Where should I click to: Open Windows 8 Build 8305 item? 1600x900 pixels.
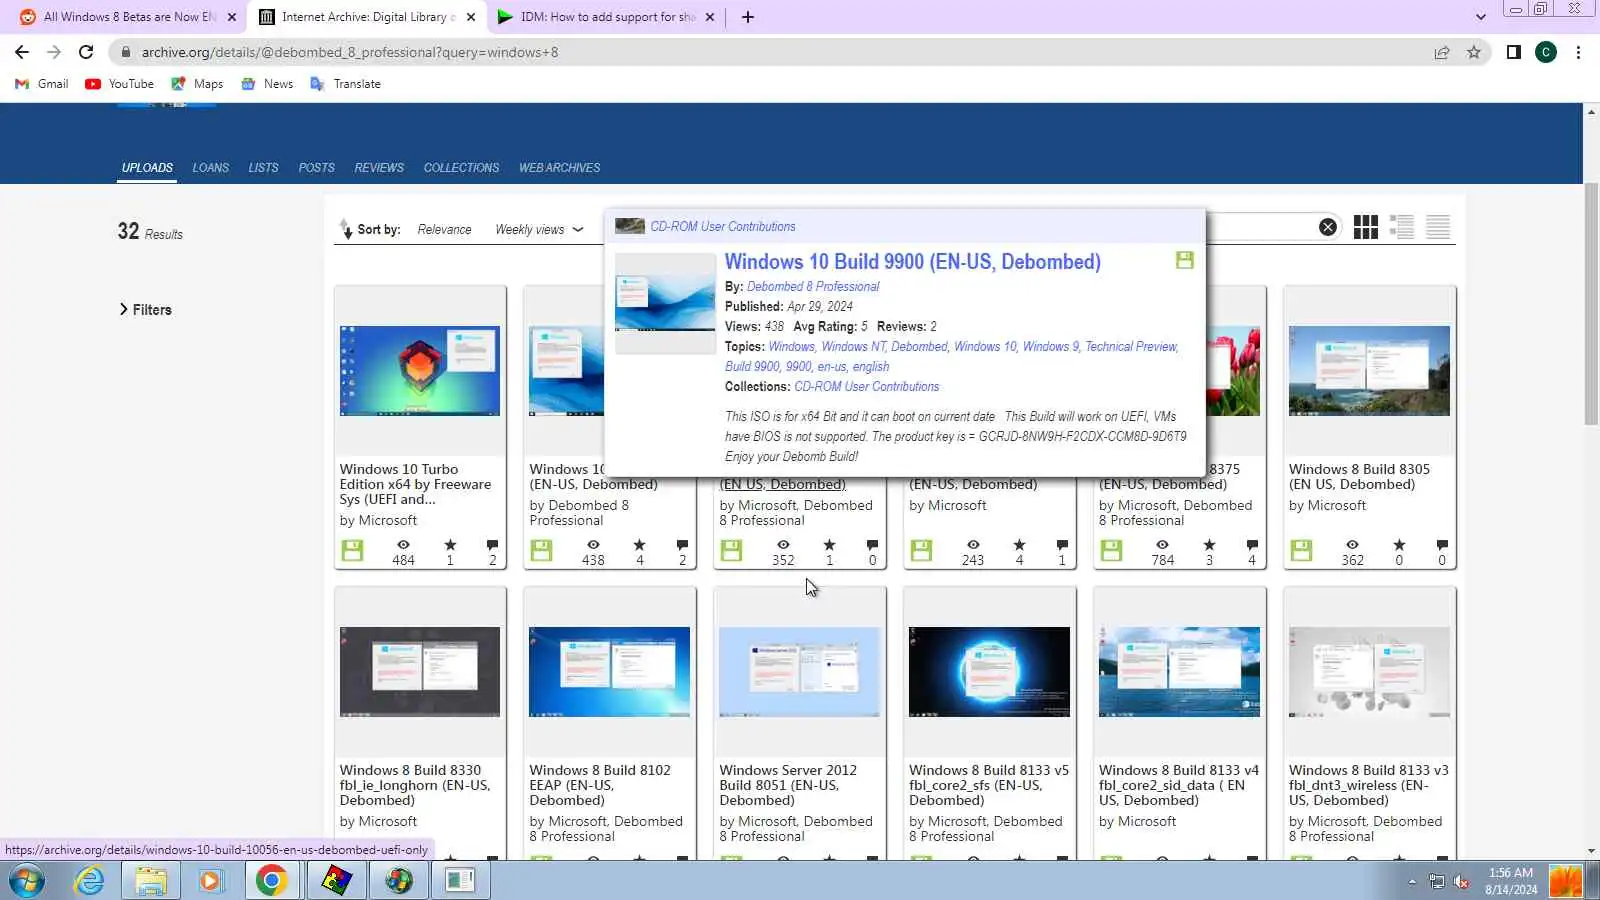pos(1359,477)
